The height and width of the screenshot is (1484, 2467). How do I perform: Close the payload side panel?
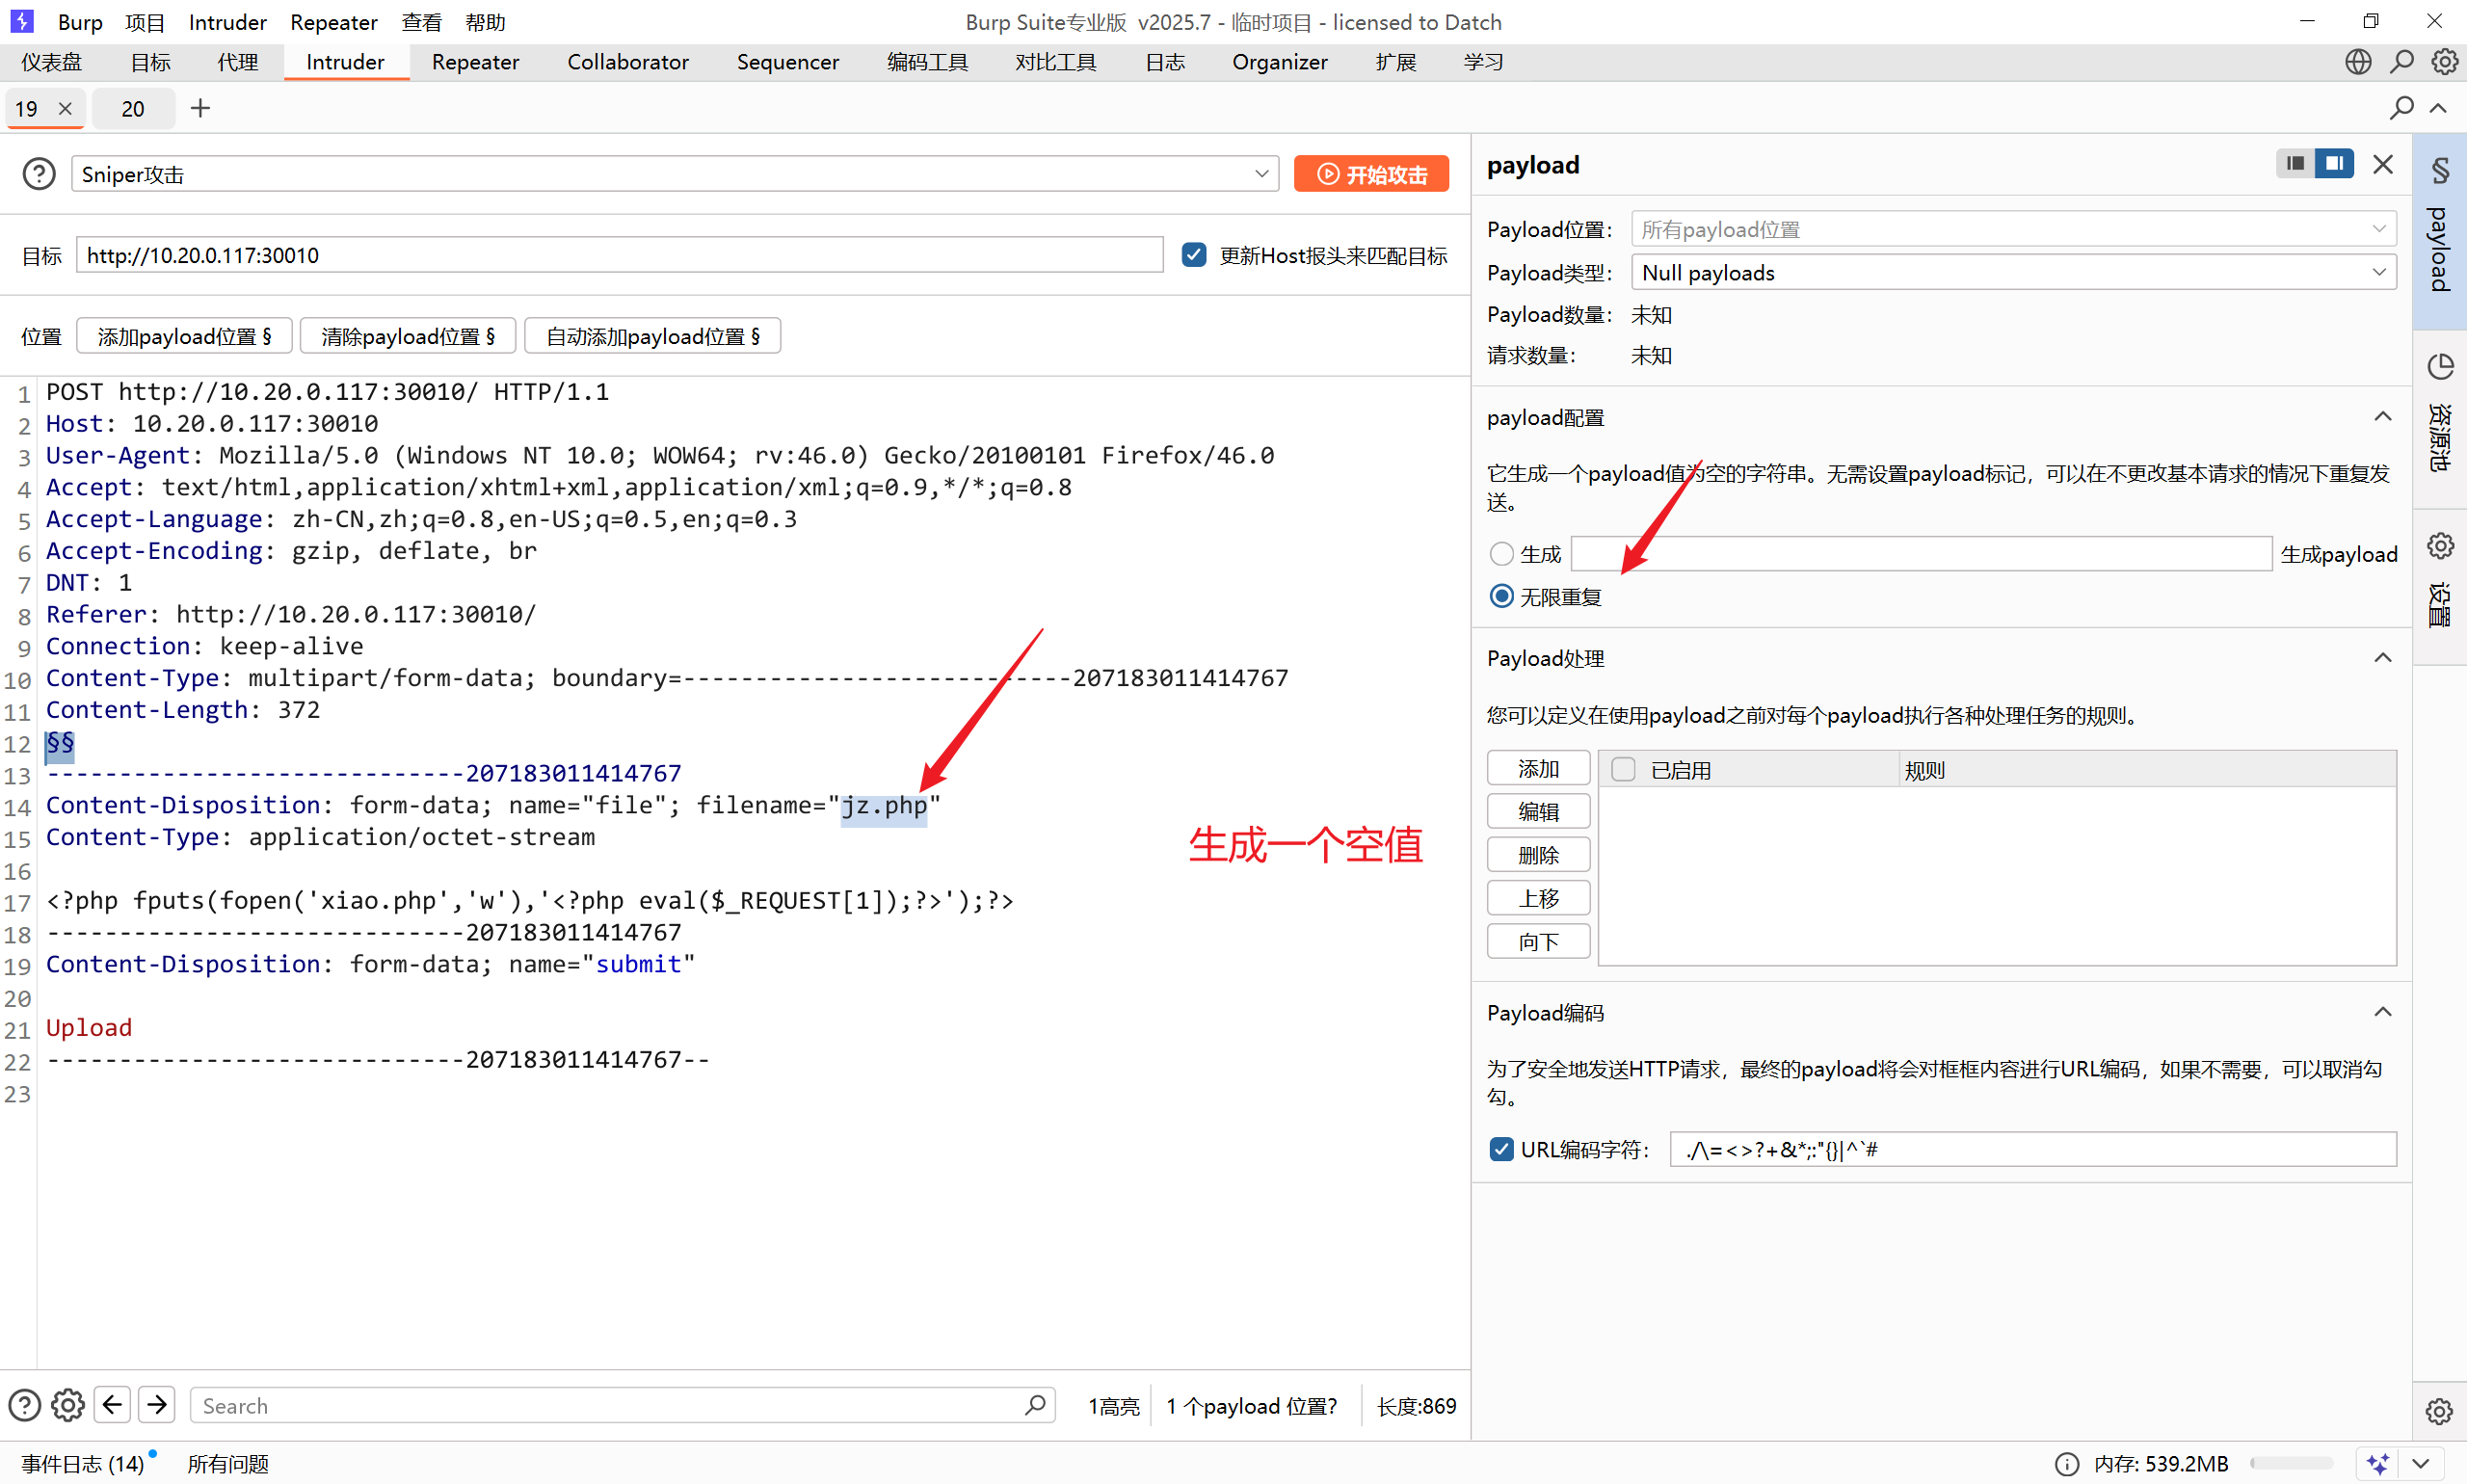pos(2383,164)
